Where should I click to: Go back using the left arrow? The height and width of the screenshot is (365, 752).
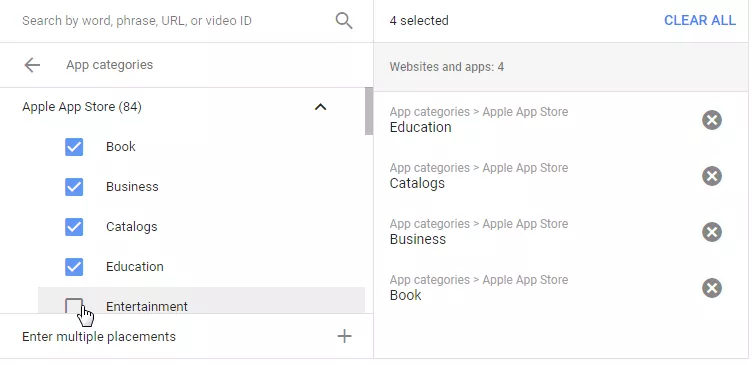tap(32, 65)
